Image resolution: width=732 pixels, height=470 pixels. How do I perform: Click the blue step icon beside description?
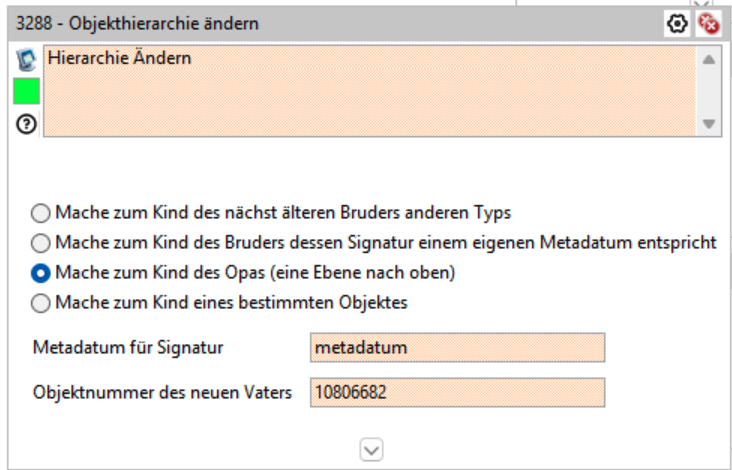tap(26, 60)
